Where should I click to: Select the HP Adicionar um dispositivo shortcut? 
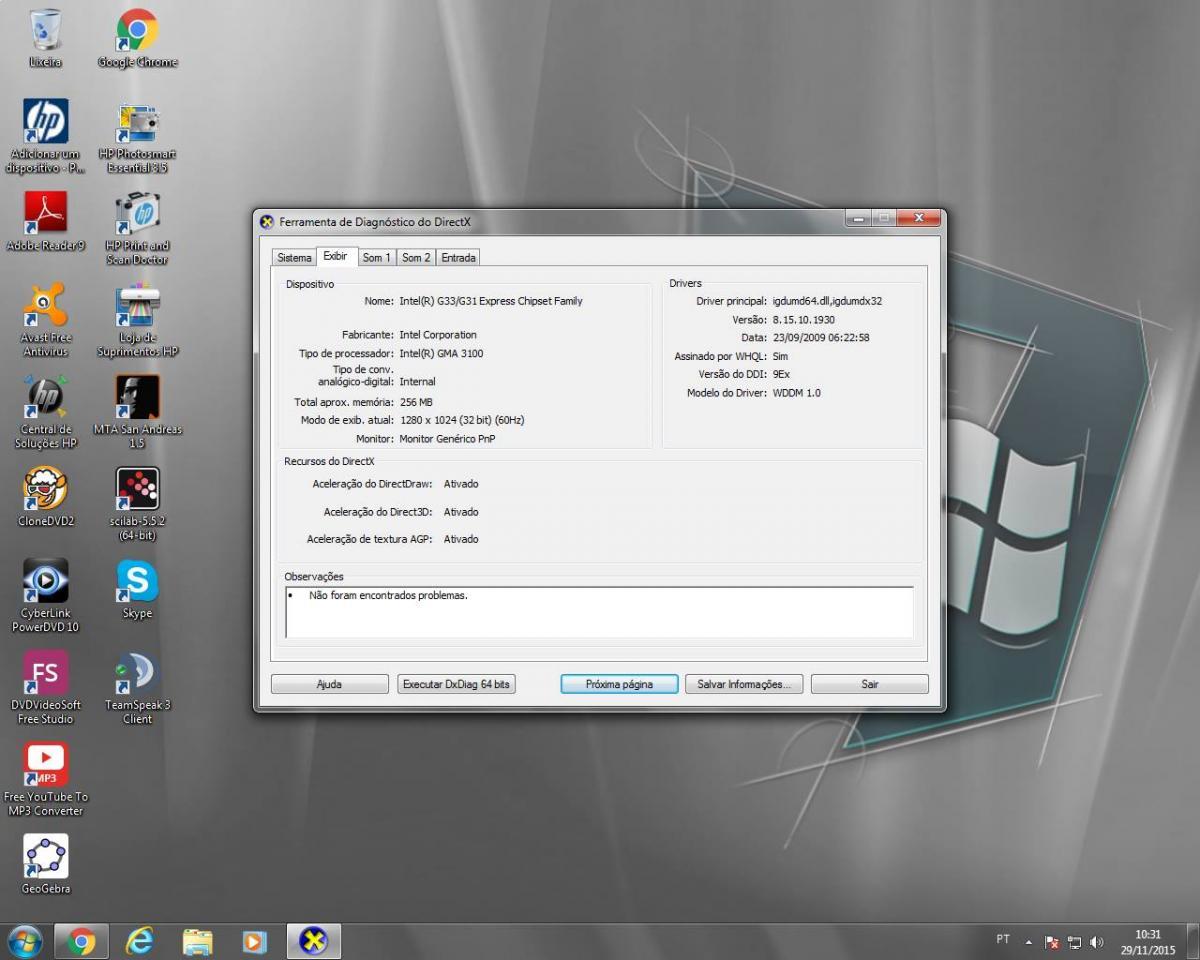point(45,136)
